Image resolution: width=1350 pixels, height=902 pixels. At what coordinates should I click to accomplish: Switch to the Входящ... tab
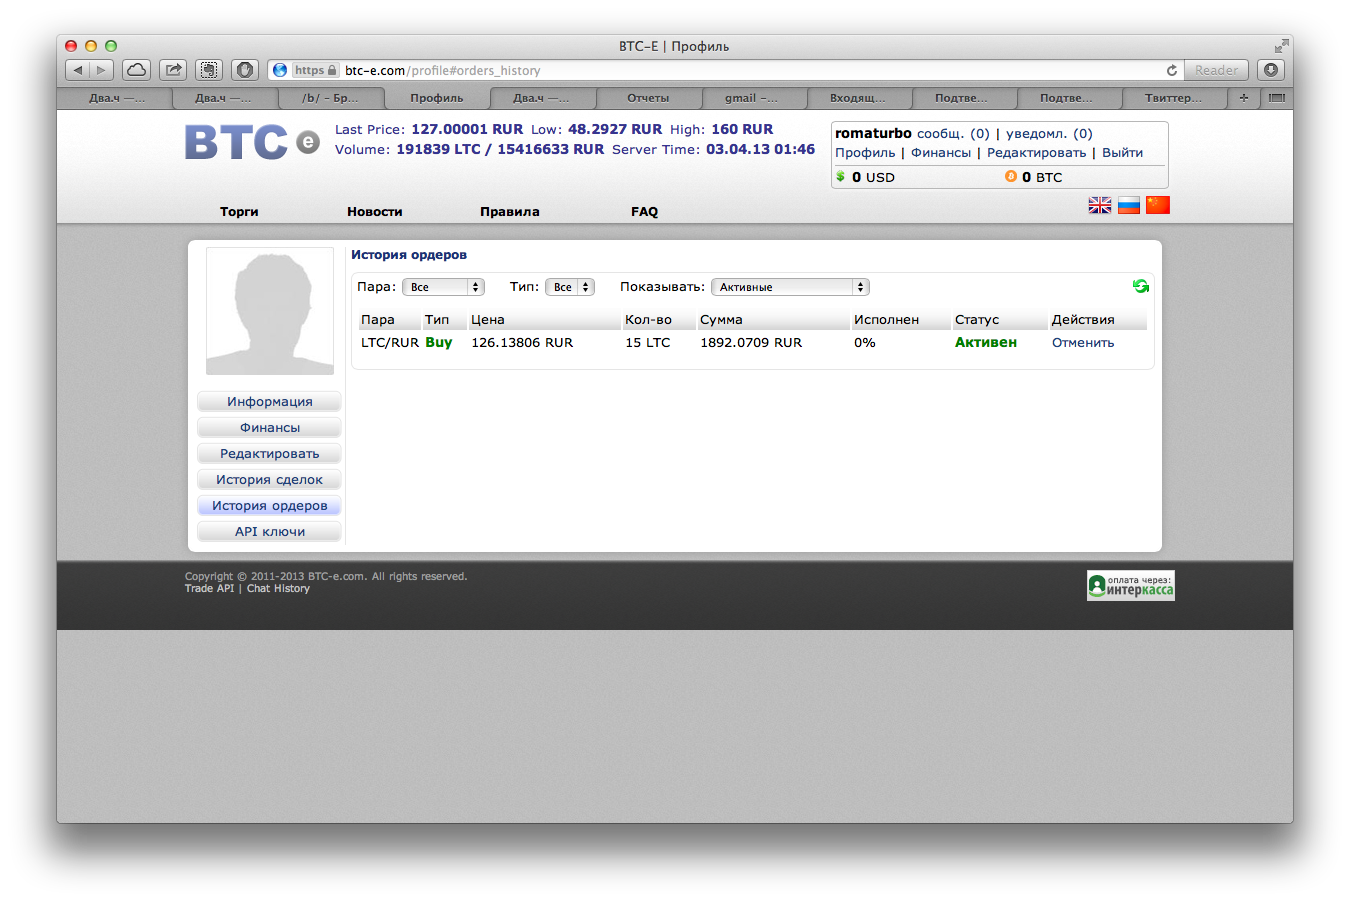[x=858, y=98]
